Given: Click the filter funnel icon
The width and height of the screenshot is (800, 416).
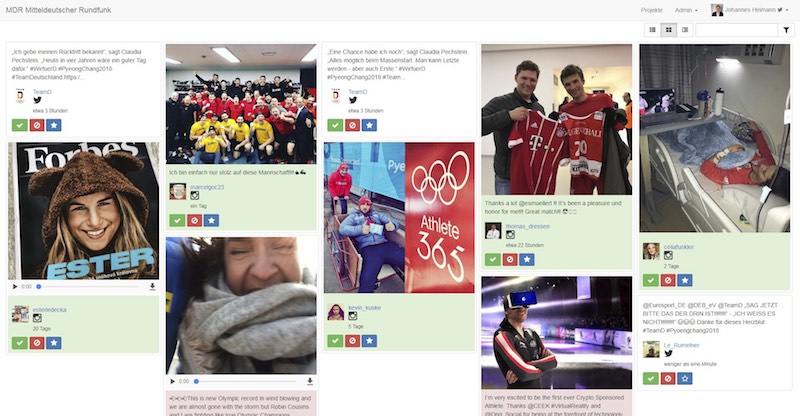Looking at the screenshot, I should coord(786,30).
